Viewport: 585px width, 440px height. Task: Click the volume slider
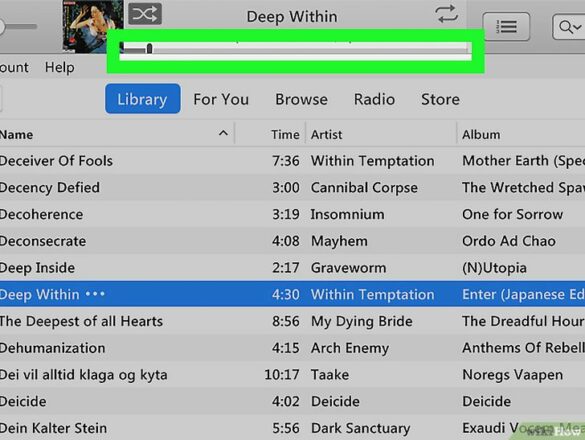pyautogui.click(x=18, y=26)
